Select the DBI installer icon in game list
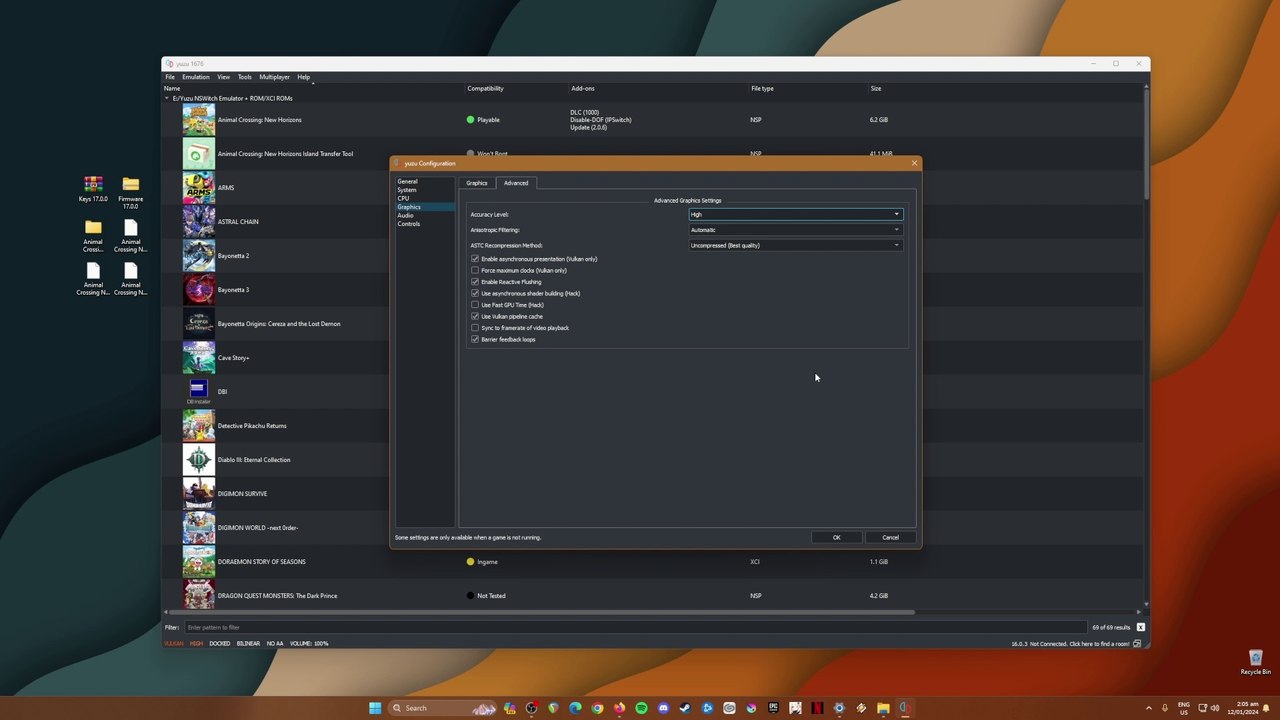Screen dimensions: 1280x720 [x=198, y=392]
